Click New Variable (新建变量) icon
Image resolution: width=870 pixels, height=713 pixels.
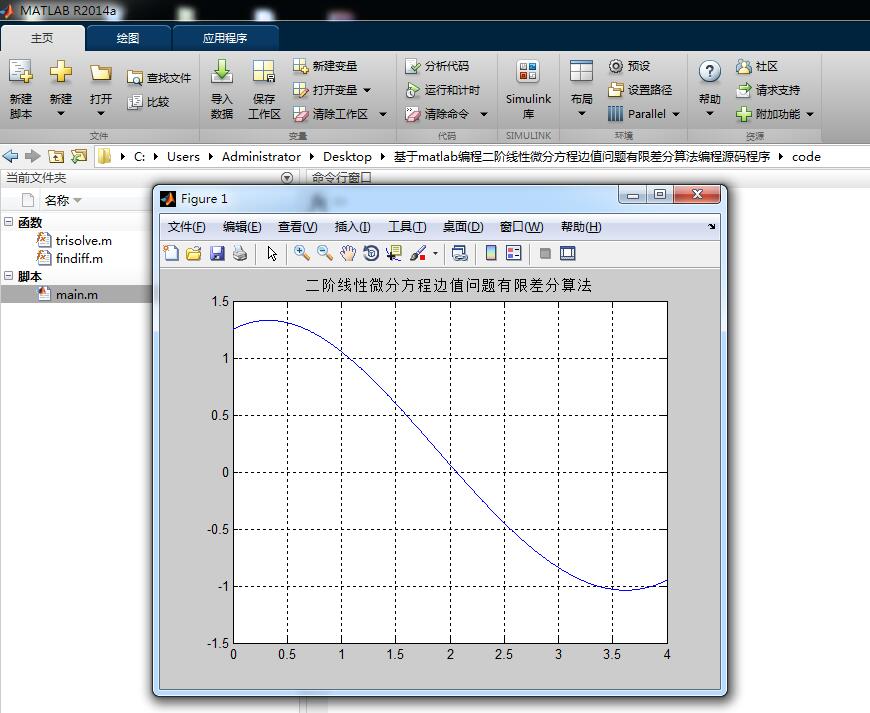(300, 66)
